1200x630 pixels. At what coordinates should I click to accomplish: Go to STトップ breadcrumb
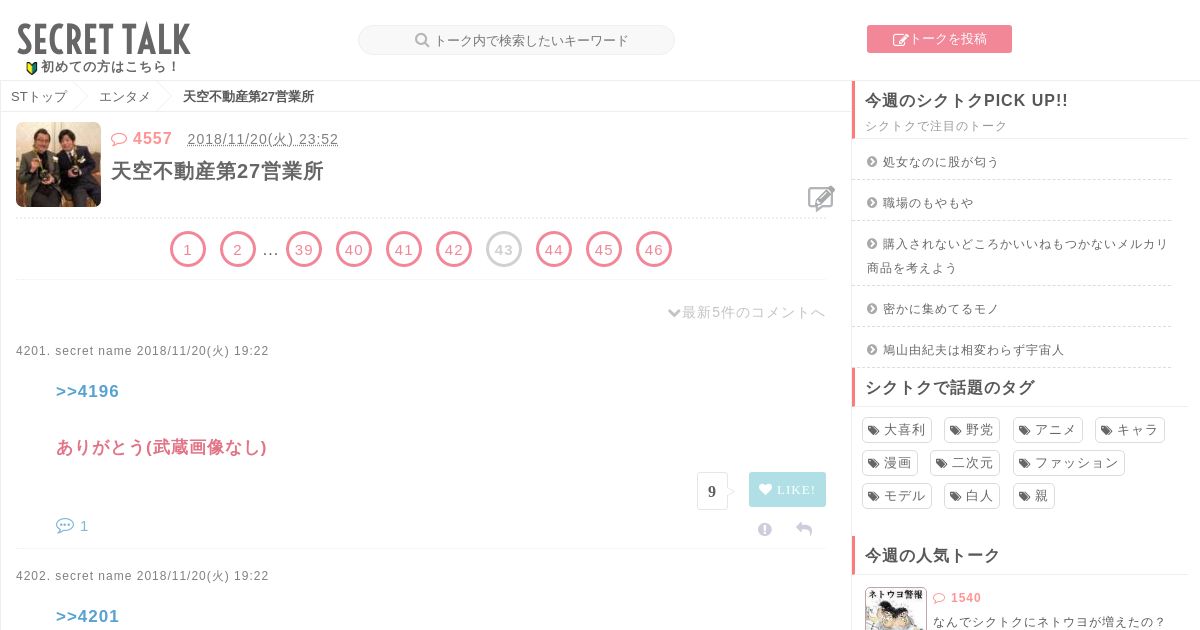coord(39,97)
